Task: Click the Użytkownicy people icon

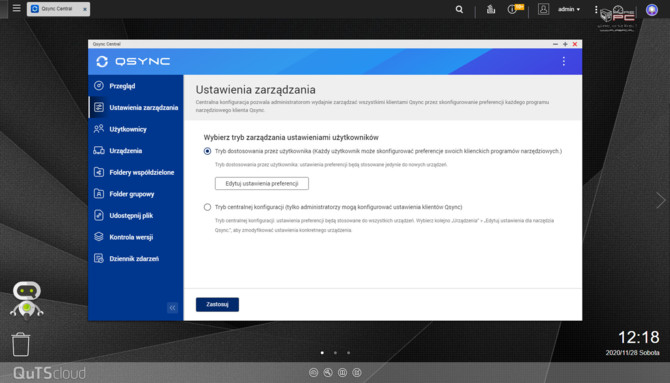Action: [99, 129]
